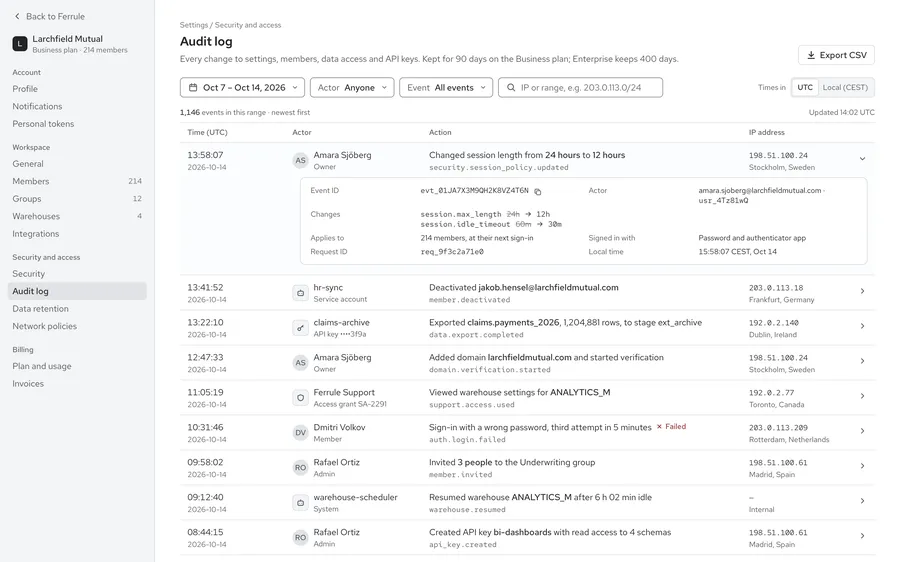Click the Export CSV button
Screen dimensions: 900x562
pyautogui.click(x=836, y=55)
